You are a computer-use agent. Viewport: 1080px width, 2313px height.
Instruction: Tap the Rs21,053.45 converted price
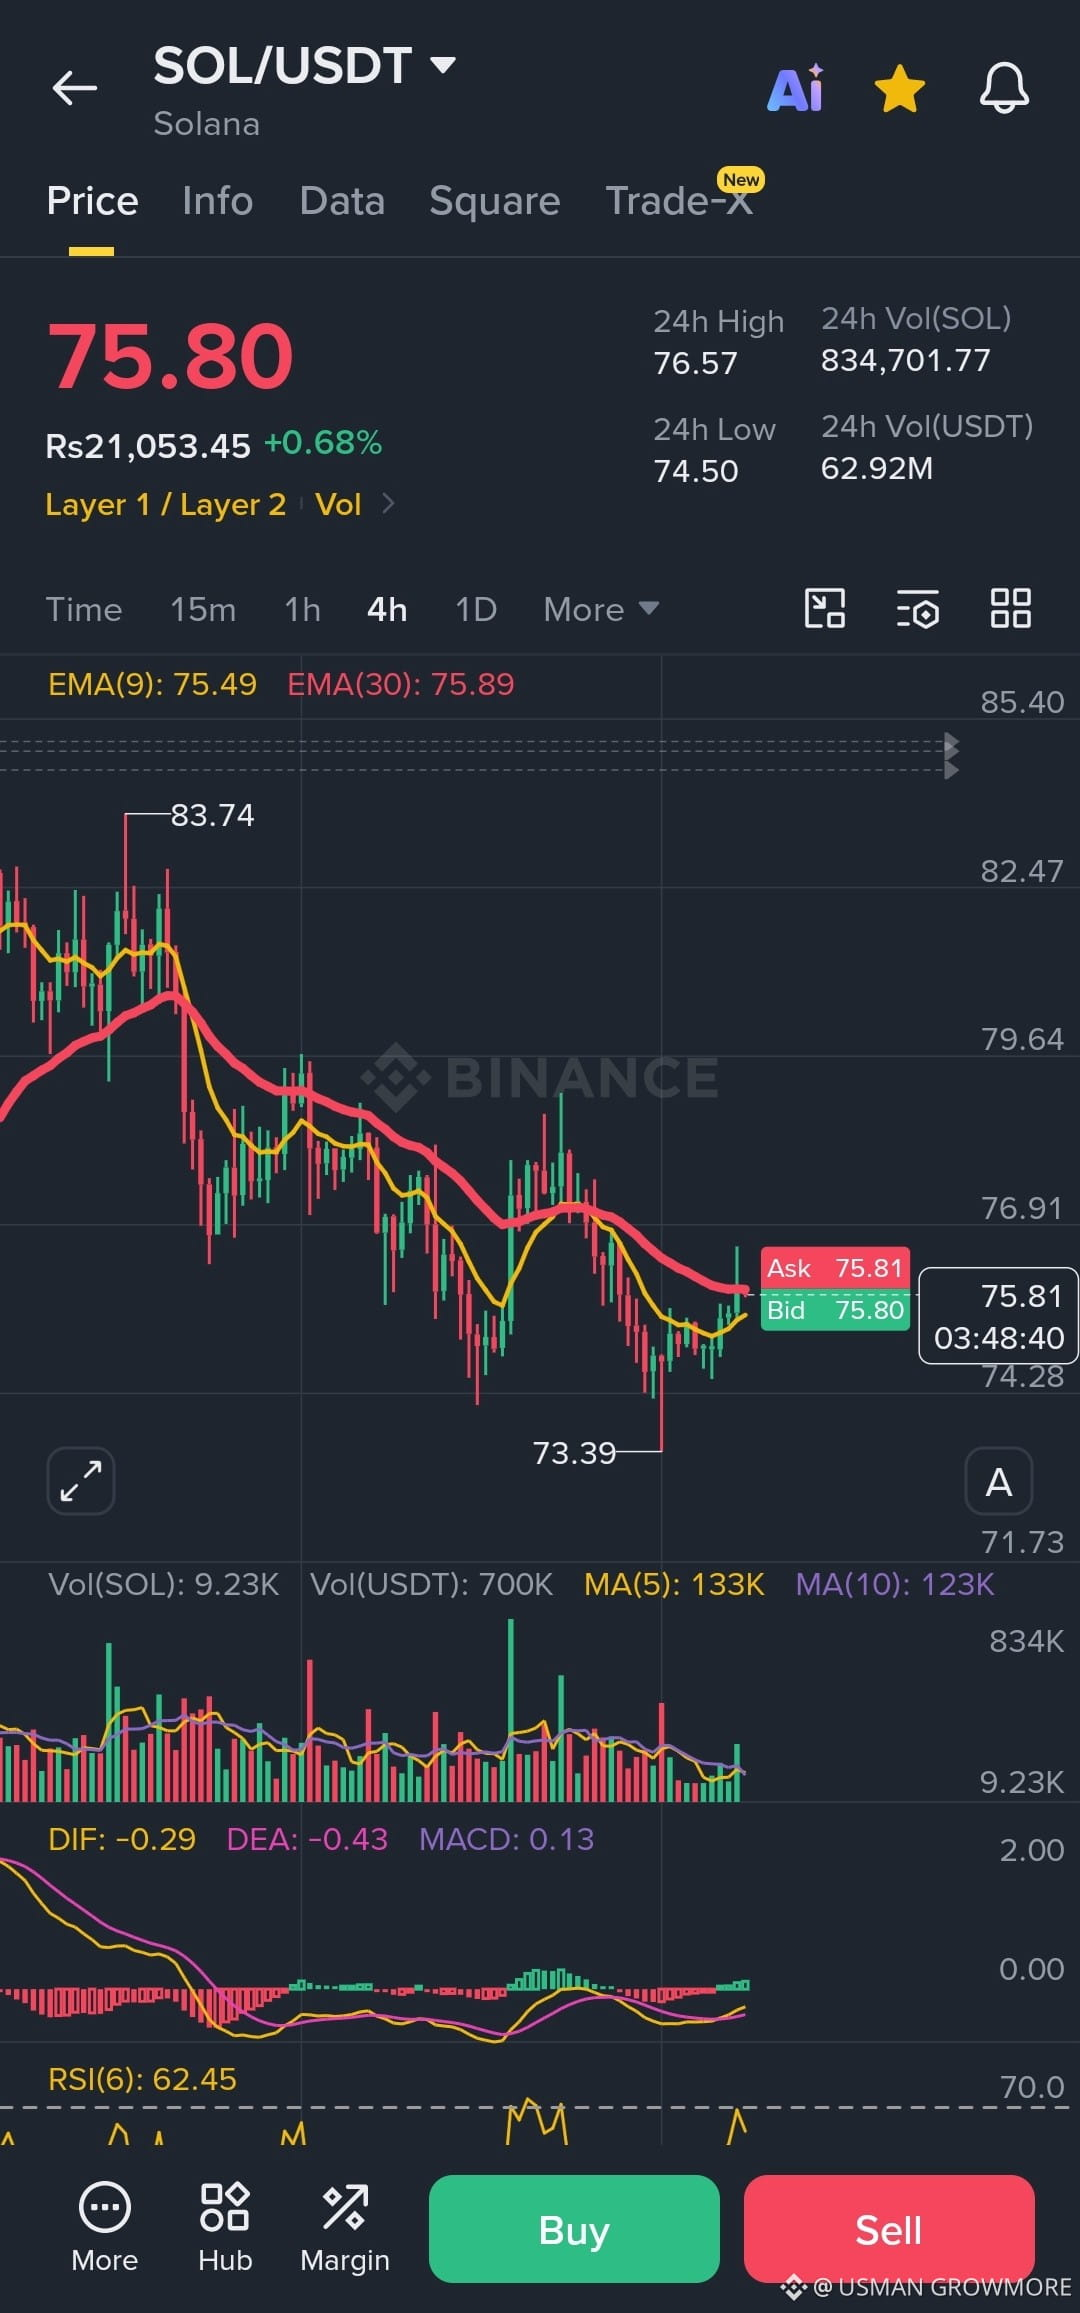148,445
